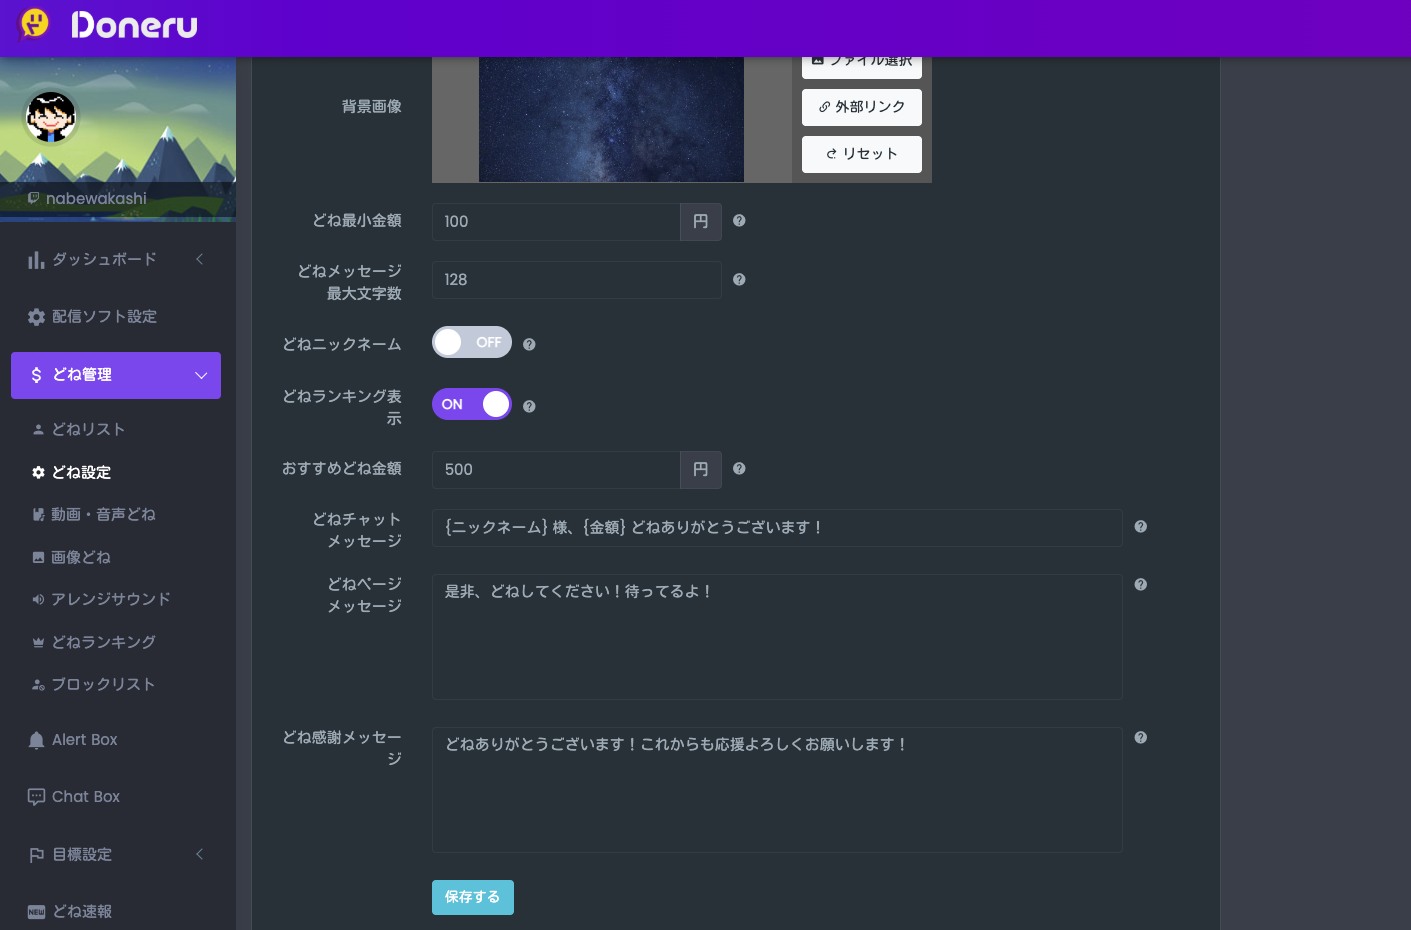Expand the ダッシュボード chevron arrow

pos(199,259)
